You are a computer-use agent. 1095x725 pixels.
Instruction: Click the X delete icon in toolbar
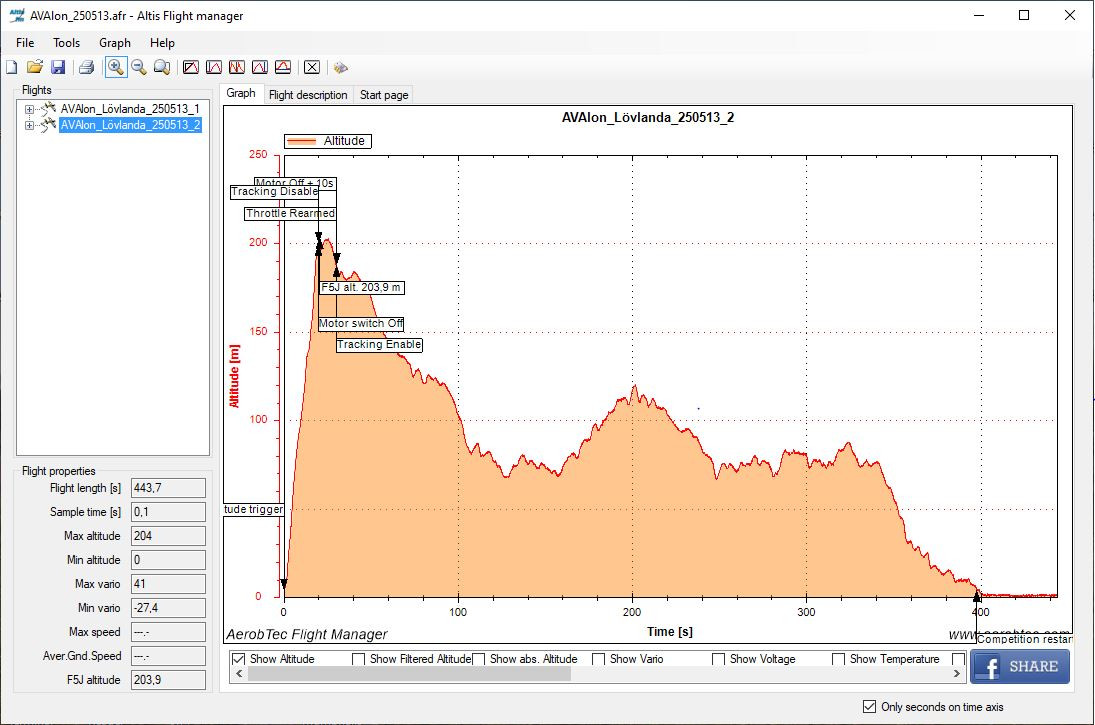[x=312, y=67]
